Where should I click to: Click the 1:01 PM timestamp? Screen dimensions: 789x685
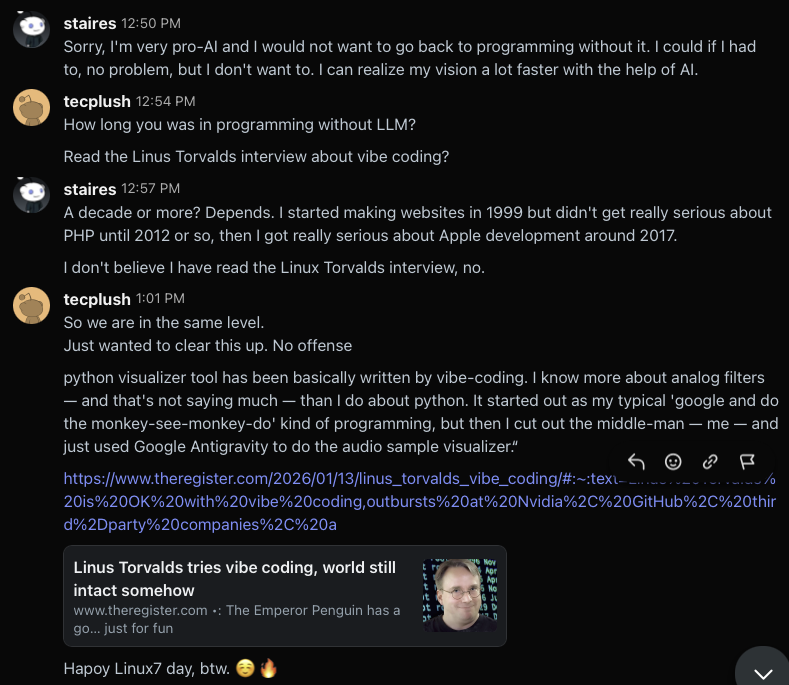pyautogui.click(x=160, y=299)
